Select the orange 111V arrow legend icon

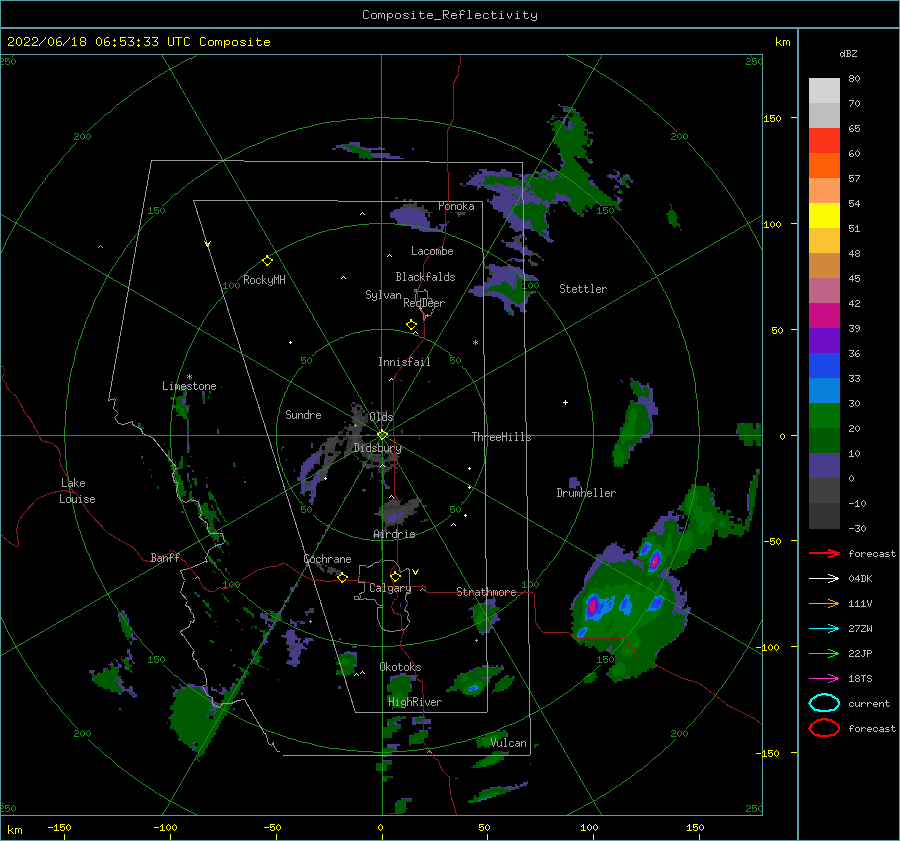tap(824, 603)
